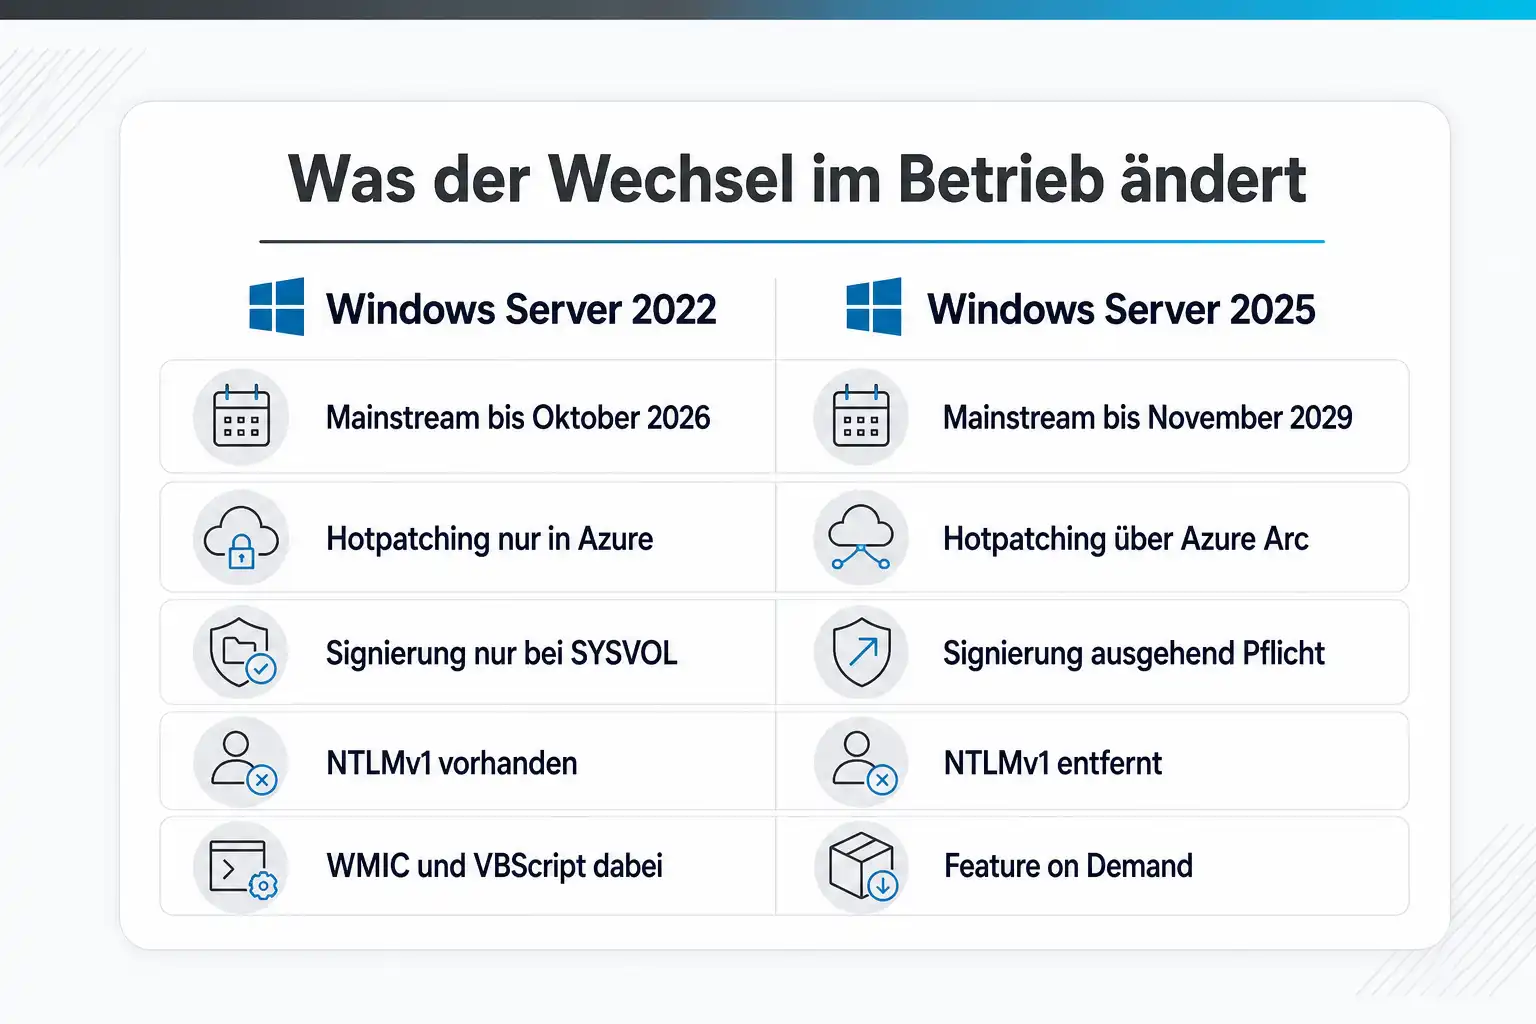Click the Feature on Demand label
1536x1024 pixels.
1068,866
